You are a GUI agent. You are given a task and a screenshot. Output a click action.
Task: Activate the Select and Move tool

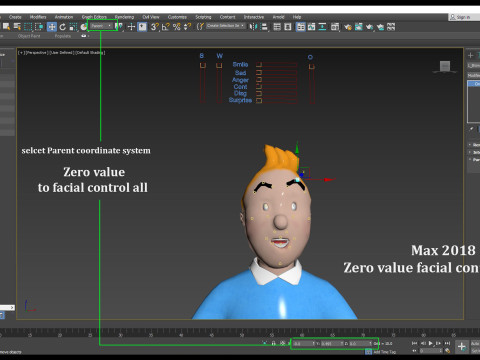[52, 27]
